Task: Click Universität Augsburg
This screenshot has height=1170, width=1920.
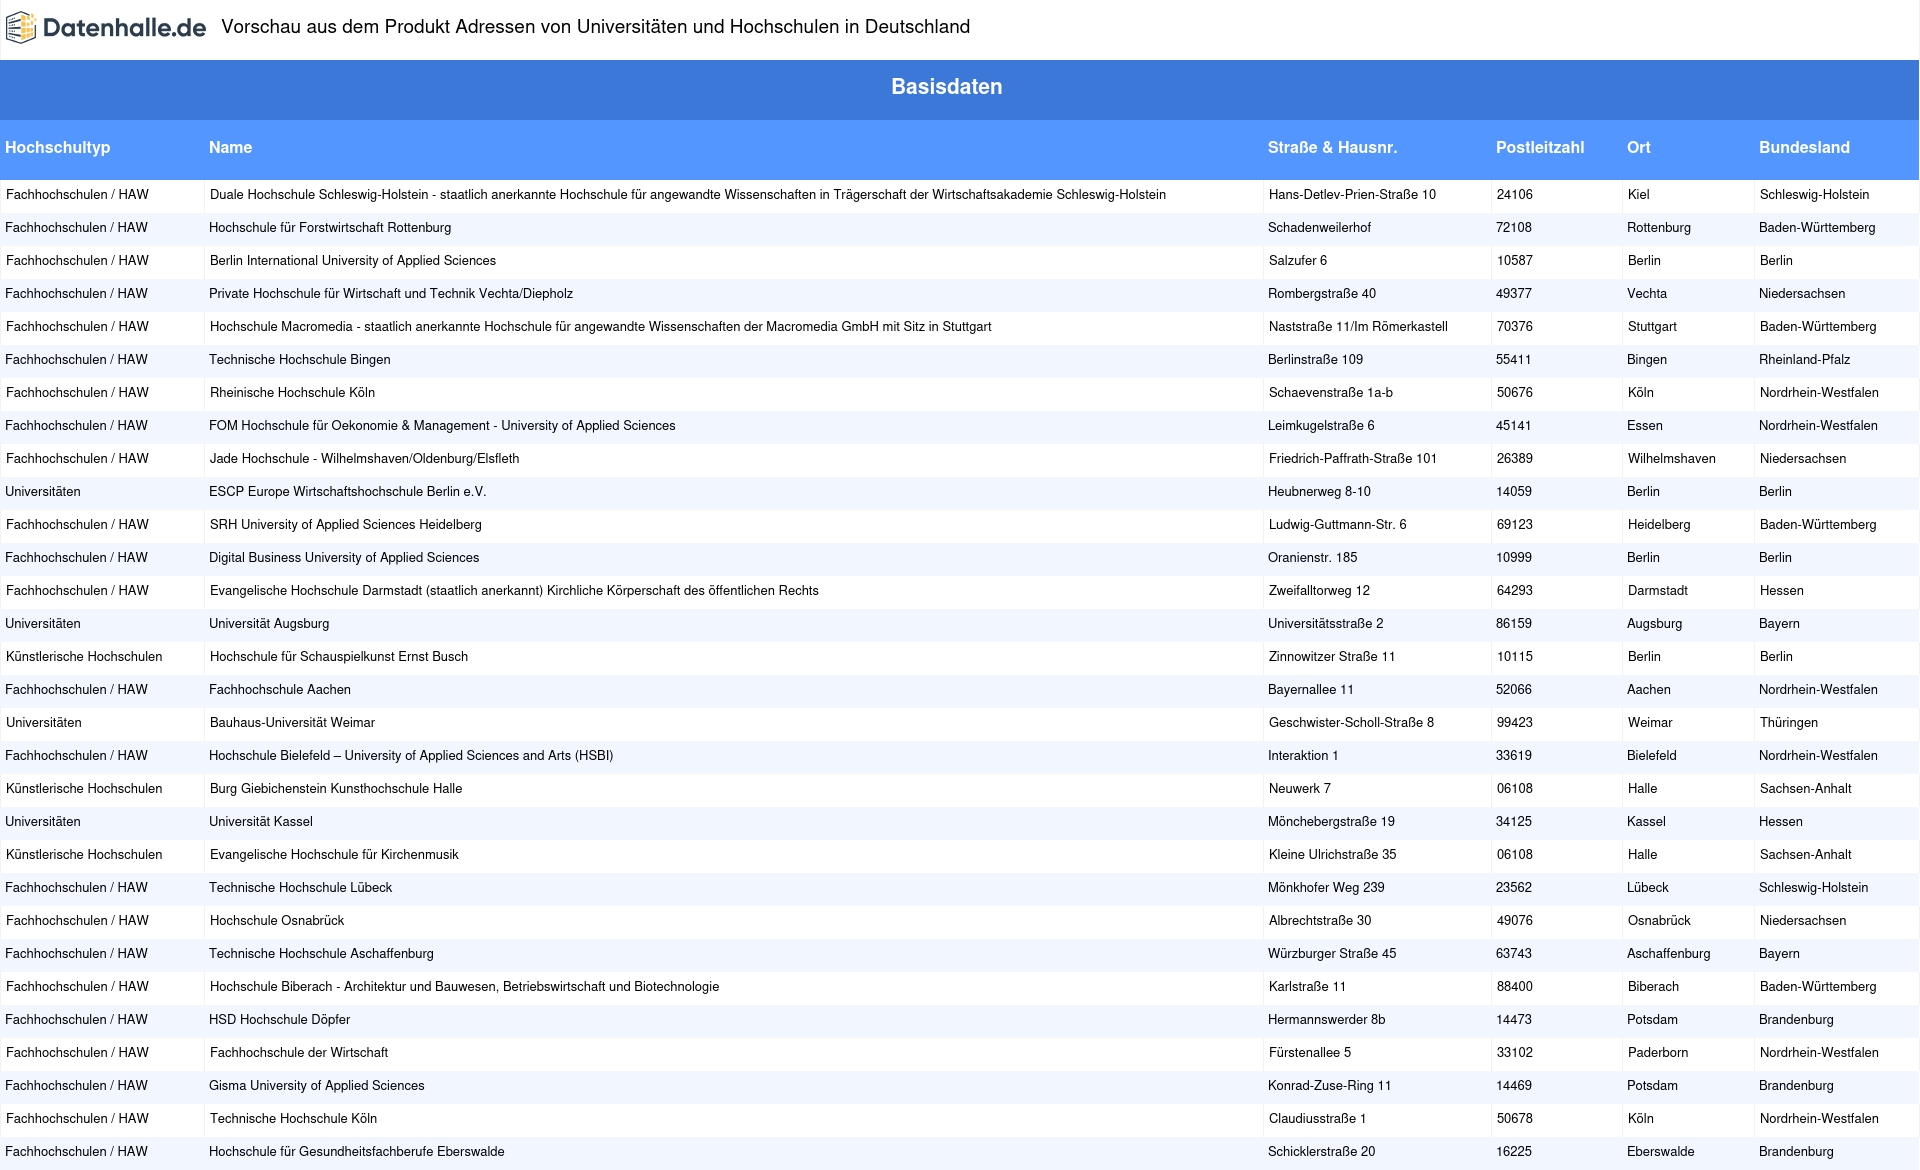Action: 269,624
